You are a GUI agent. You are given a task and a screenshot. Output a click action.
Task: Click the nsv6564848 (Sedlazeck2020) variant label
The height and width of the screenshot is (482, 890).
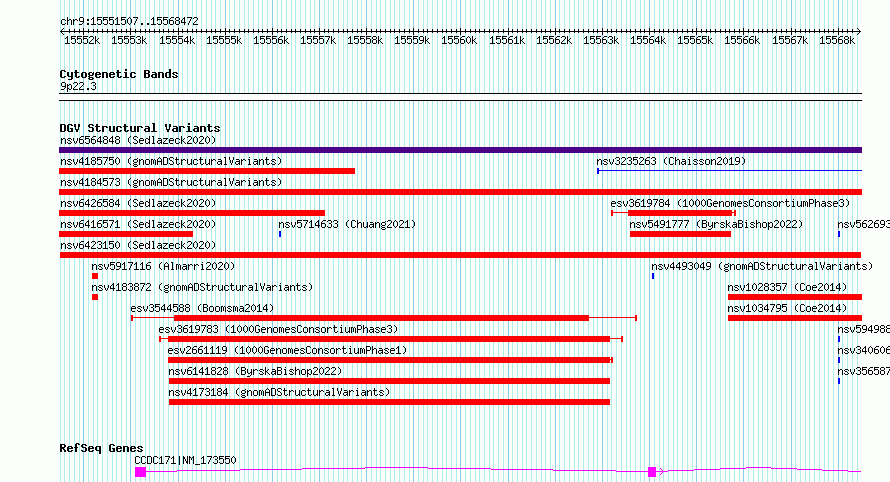(x=138, y=140)
